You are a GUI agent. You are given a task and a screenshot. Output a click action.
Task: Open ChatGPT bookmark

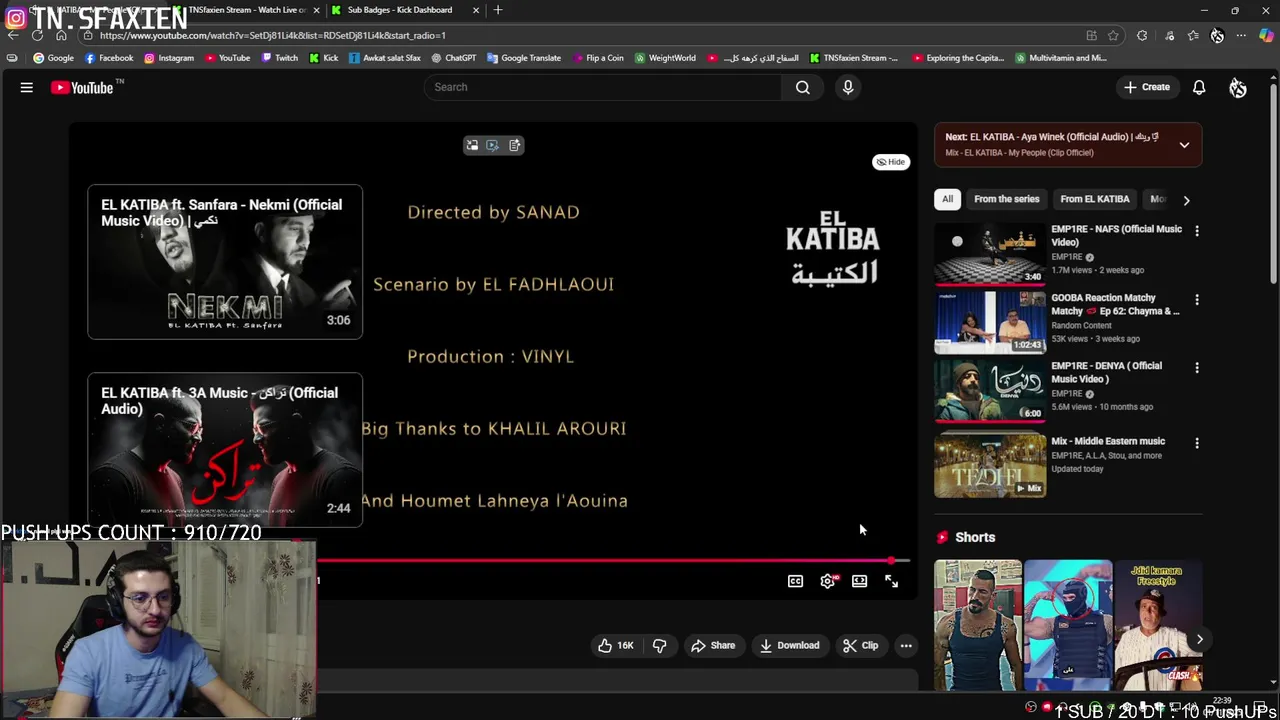click(x=453, y=58)
